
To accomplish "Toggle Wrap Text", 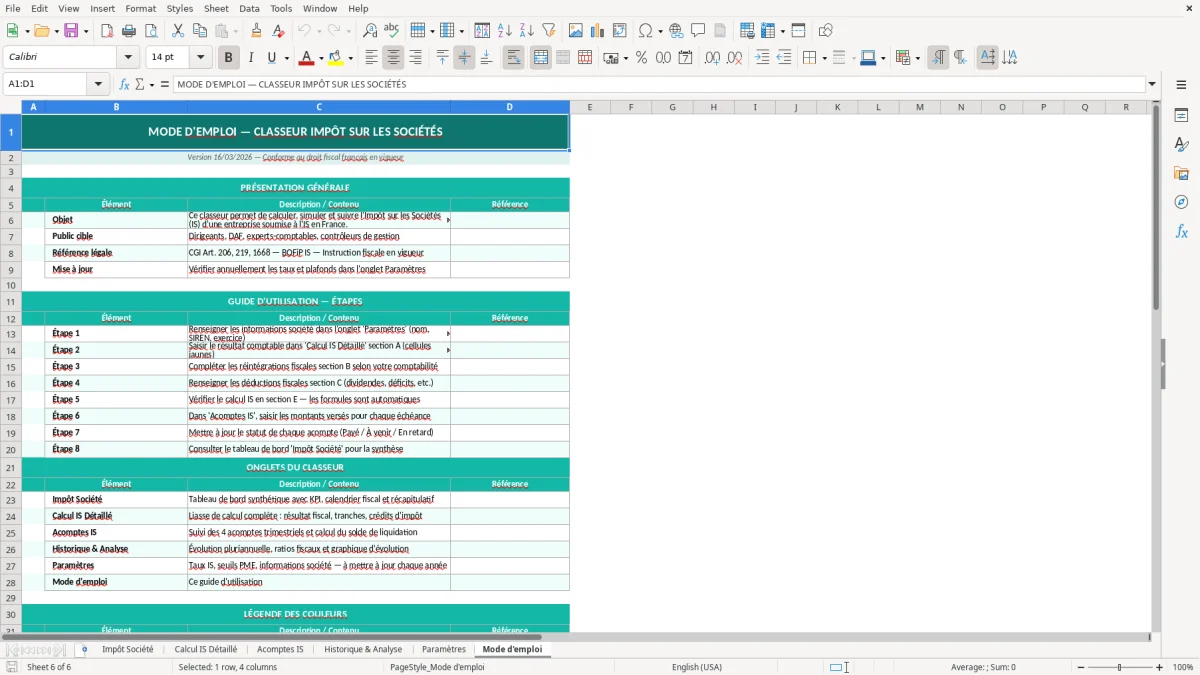I will tap(513, 58).
